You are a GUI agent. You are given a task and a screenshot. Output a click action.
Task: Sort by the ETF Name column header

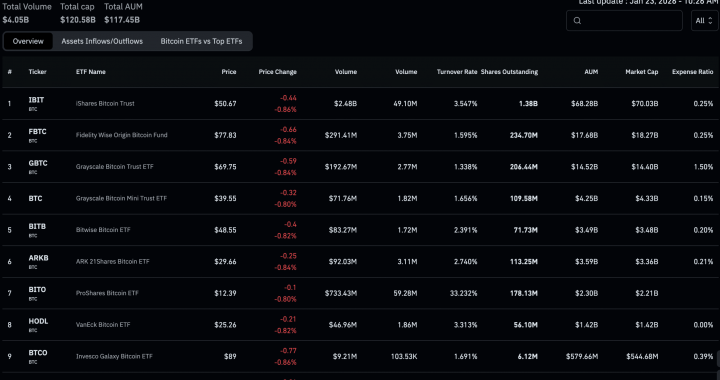90,72
